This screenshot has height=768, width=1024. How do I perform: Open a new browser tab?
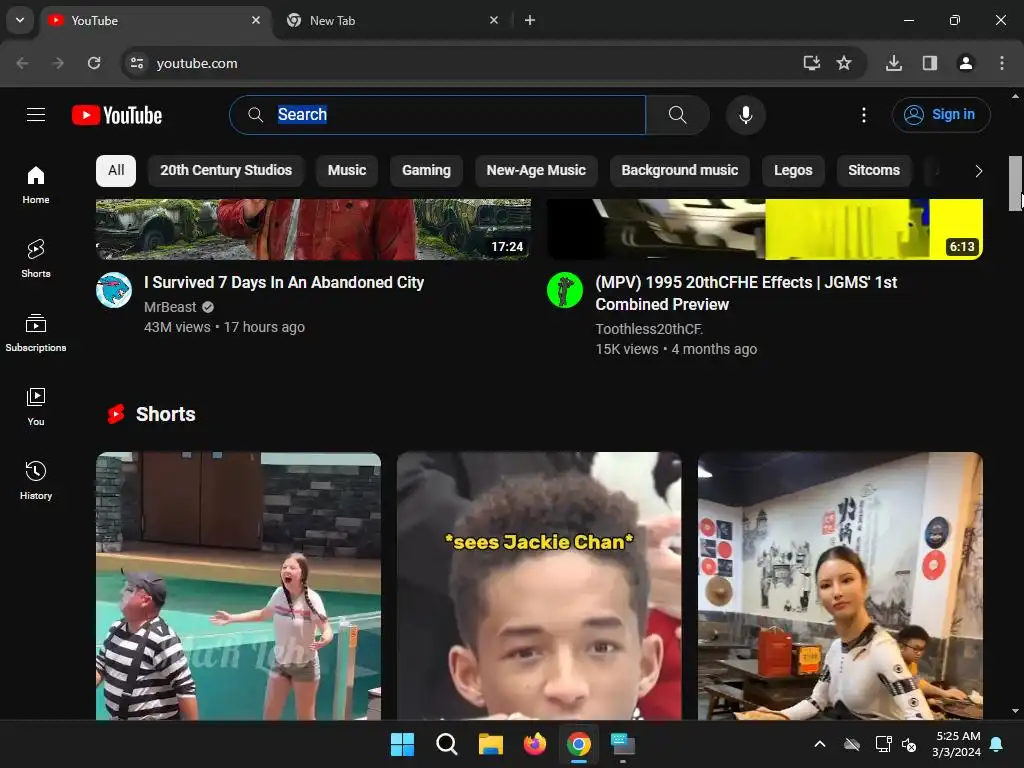click(530, 20)
